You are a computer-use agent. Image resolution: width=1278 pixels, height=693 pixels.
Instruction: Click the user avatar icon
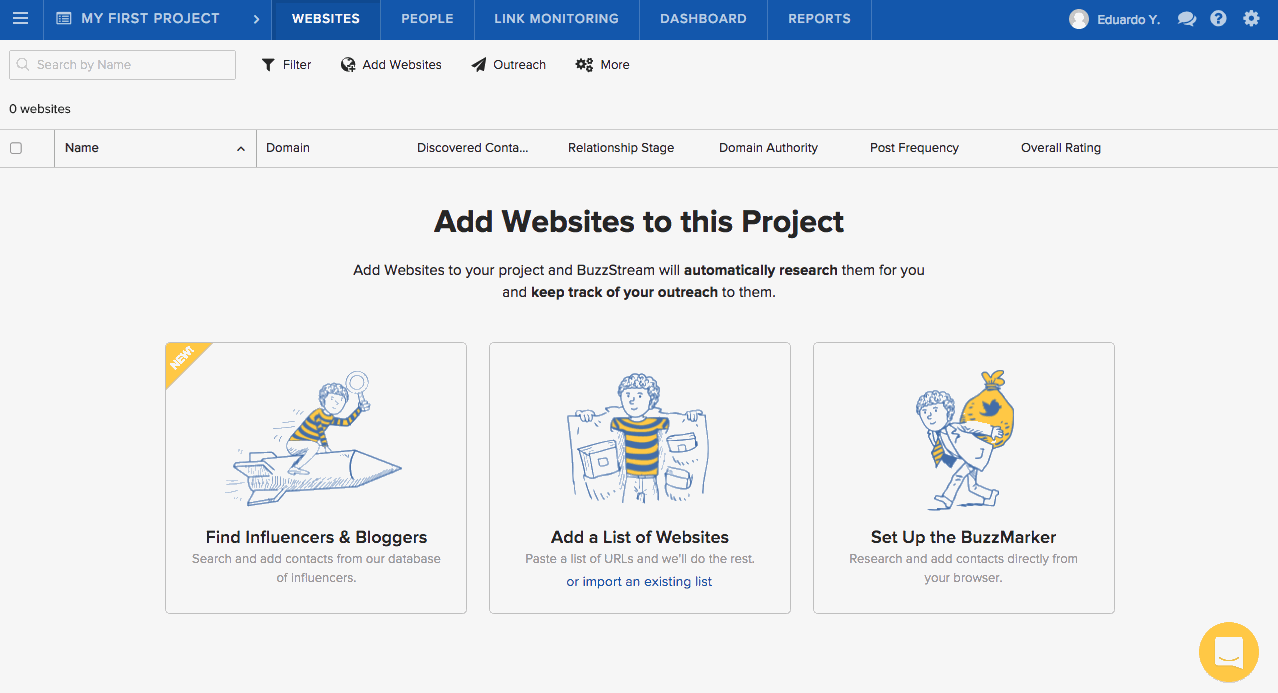1079,19
